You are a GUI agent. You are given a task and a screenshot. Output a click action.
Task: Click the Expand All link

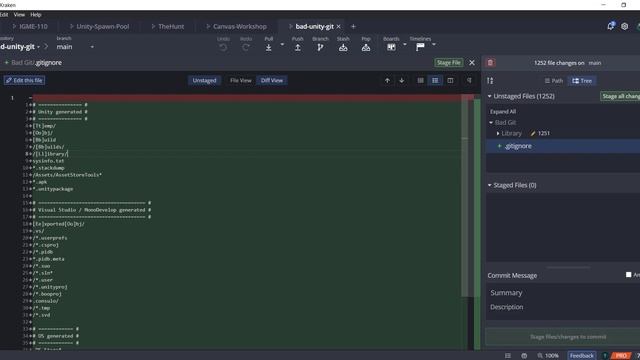pos(503,111)
